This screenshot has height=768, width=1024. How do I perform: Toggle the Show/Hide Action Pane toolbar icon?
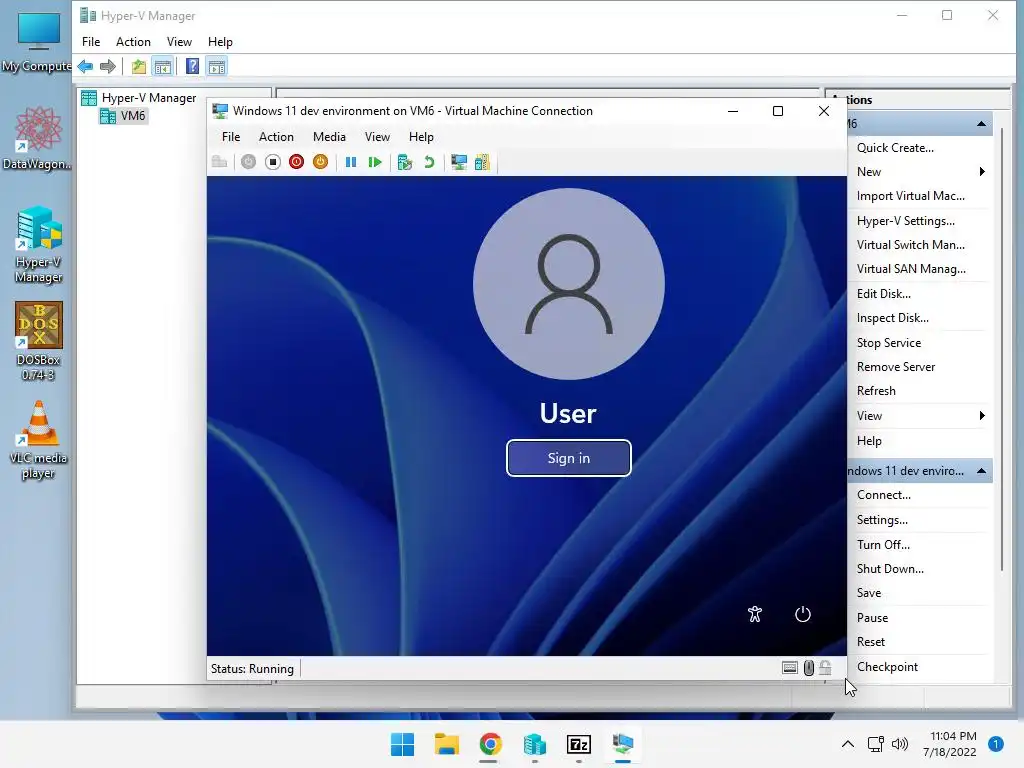click(217, 67)
